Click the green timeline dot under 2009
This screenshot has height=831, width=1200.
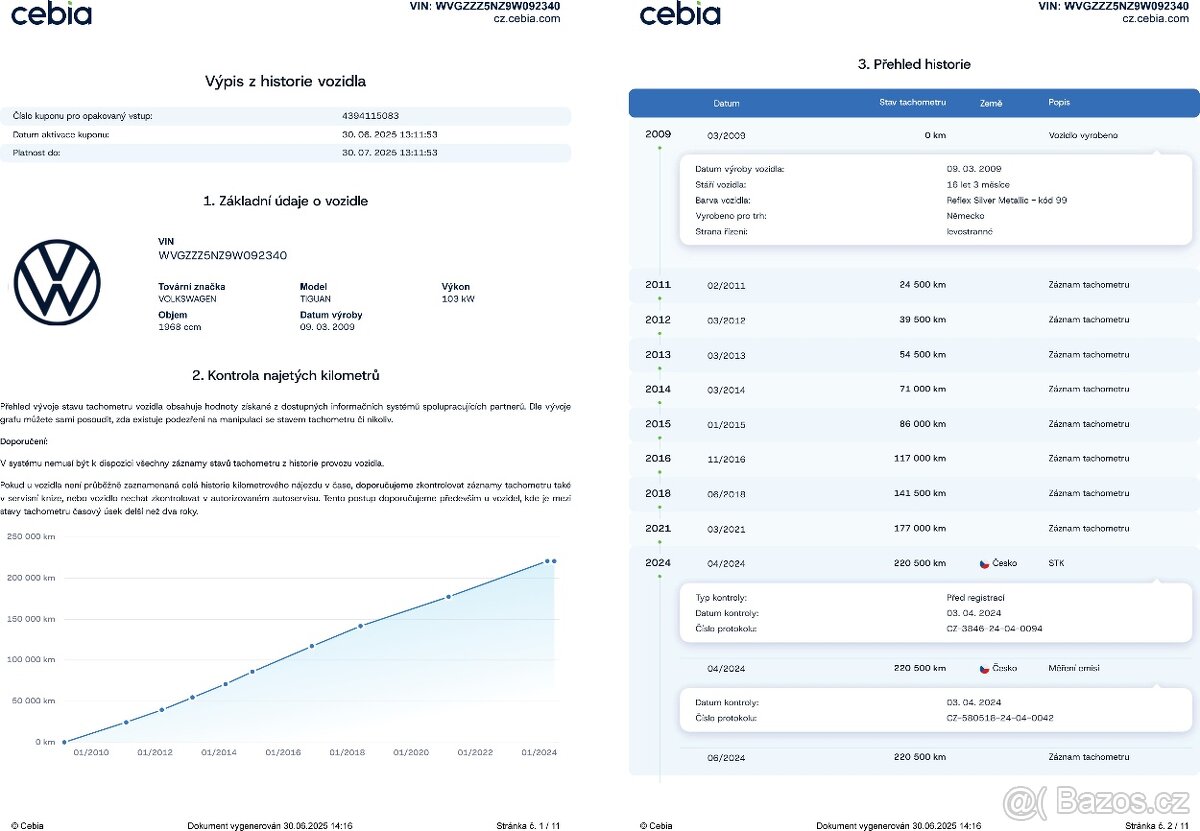click(x=659, y=147)
